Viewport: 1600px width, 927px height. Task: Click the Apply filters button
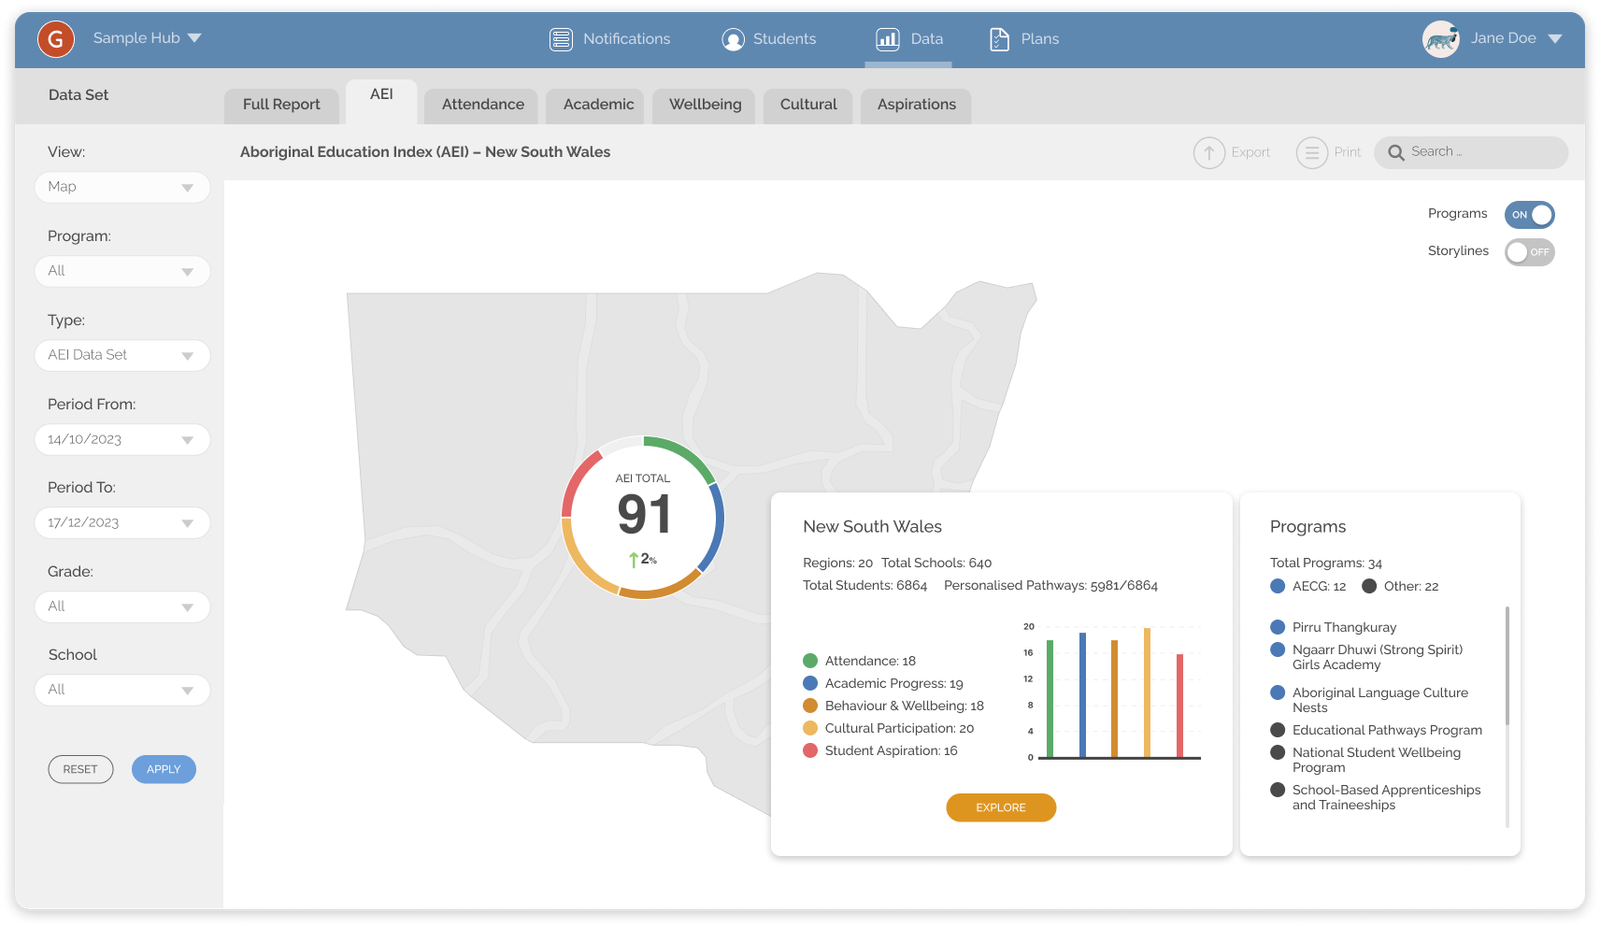click(x=164, y=769)
